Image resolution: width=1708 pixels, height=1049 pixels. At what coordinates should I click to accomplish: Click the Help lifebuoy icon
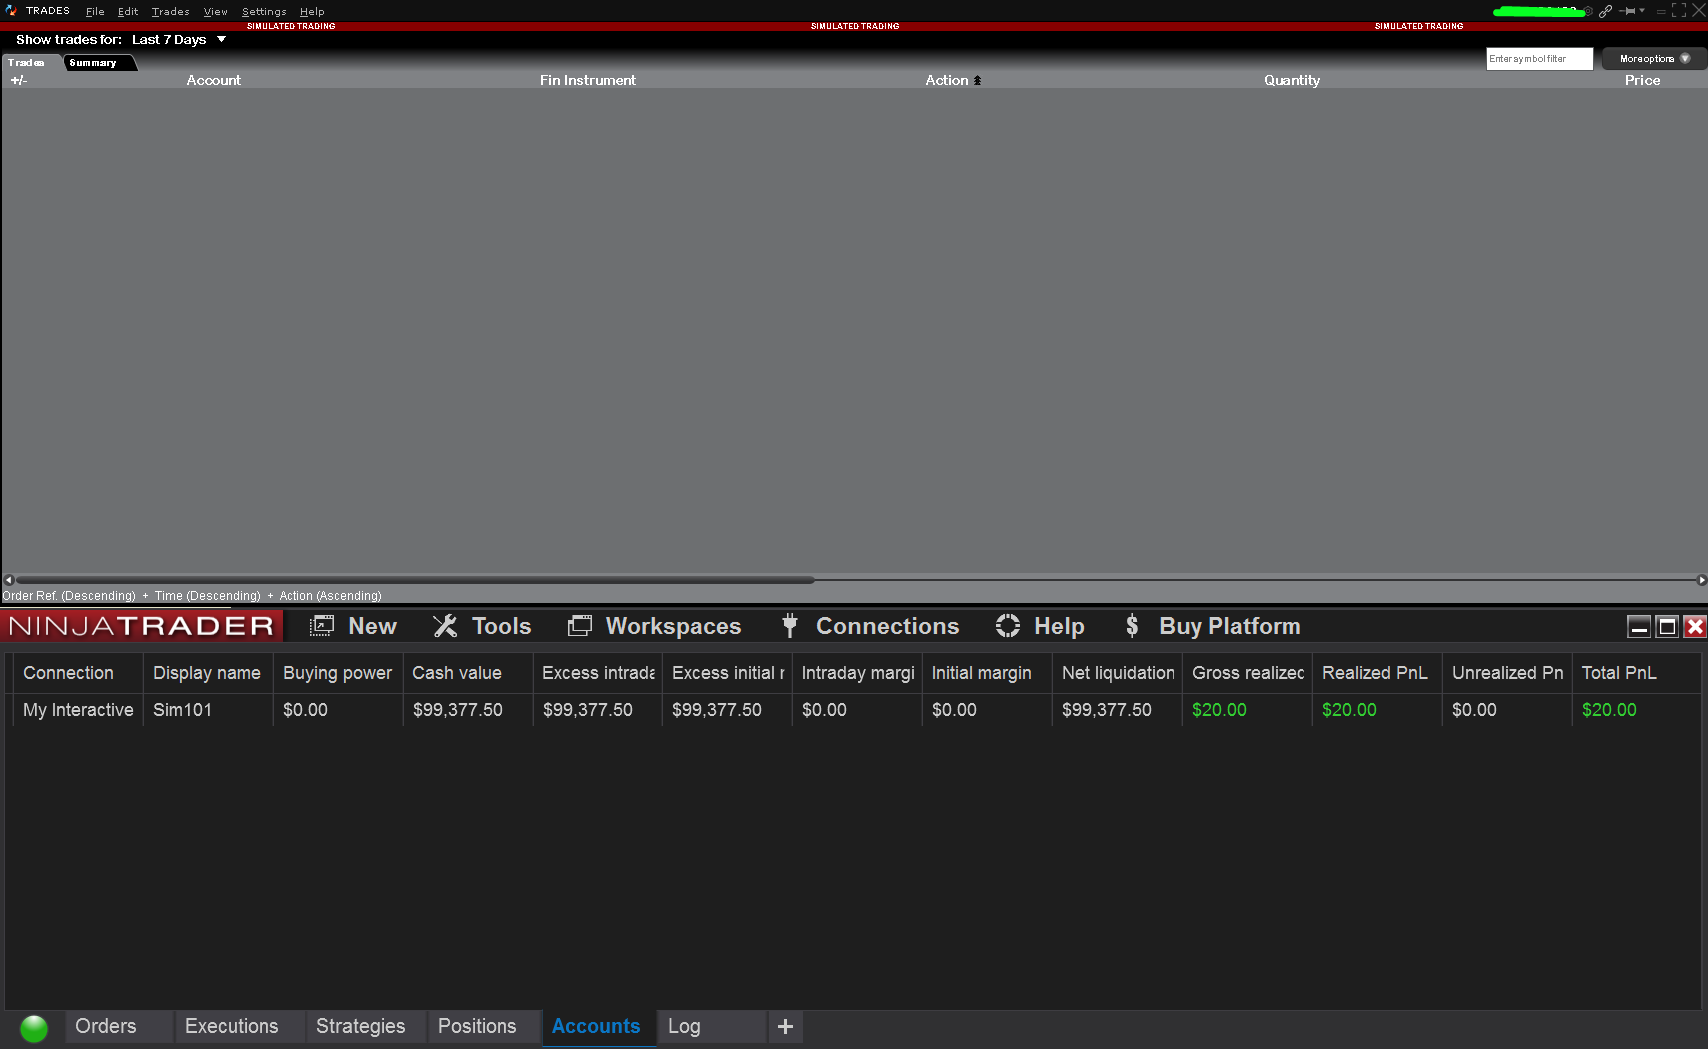click(x=1008, y=625)
